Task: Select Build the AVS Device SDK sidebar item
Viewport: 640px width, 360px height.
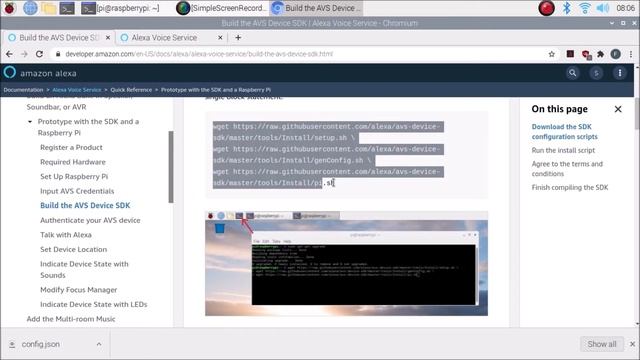Action: point(85,205)
